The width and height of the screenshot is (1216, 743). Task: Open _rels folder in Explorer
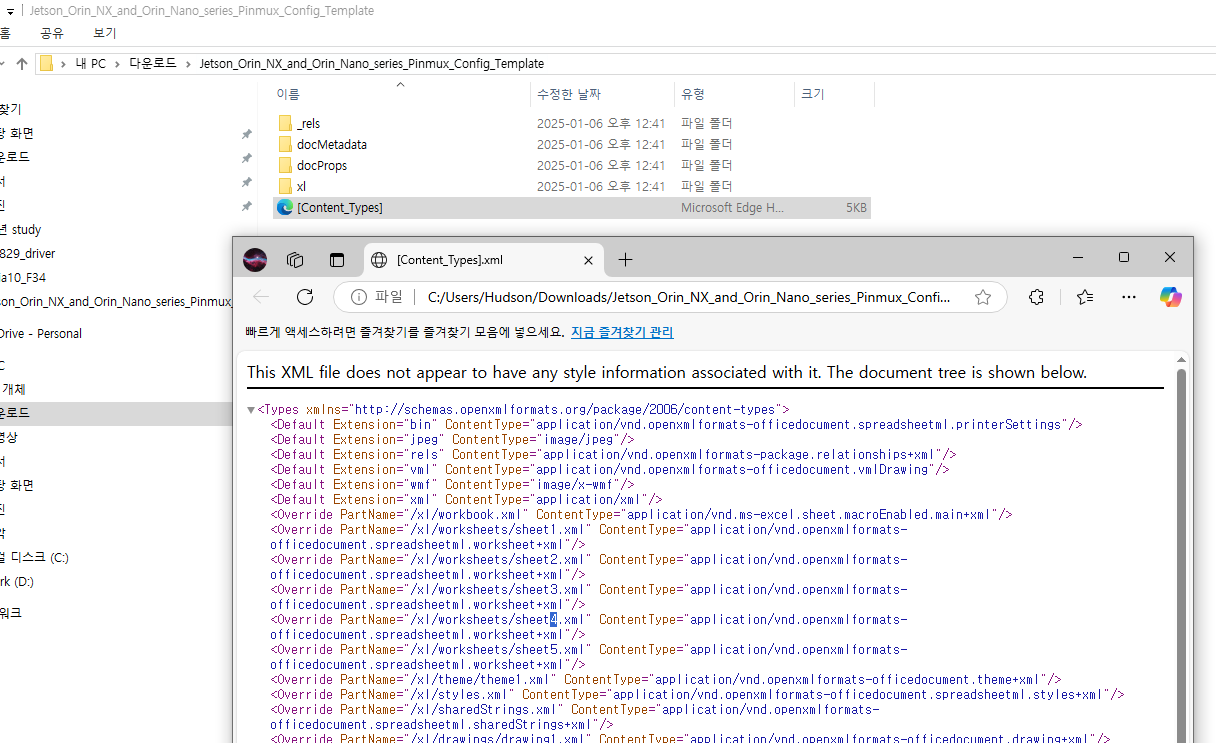[x=308, y=123]
